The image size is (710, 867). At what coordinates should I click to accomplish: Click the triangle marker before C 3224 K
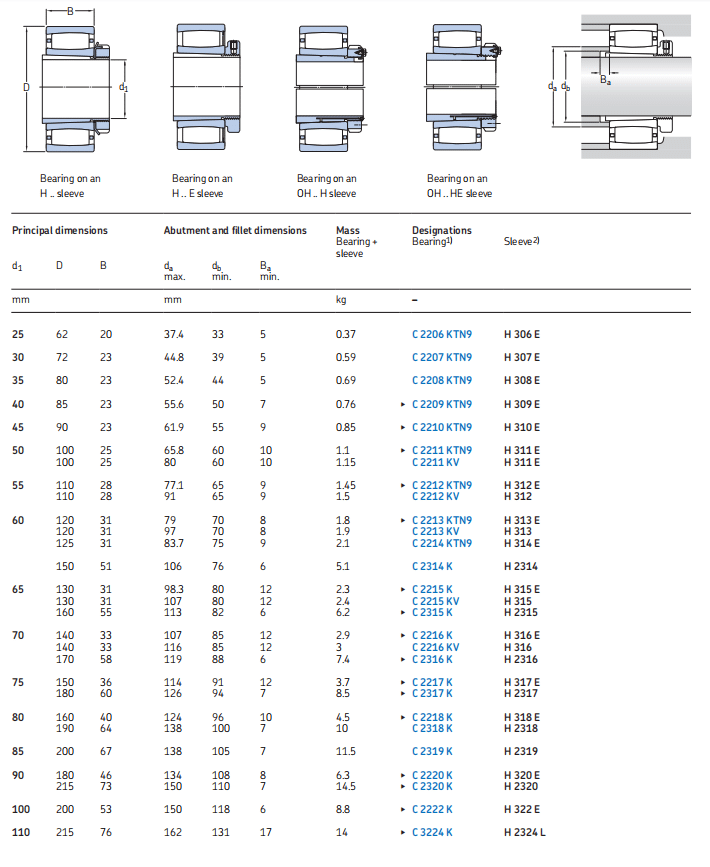point(402,832)
